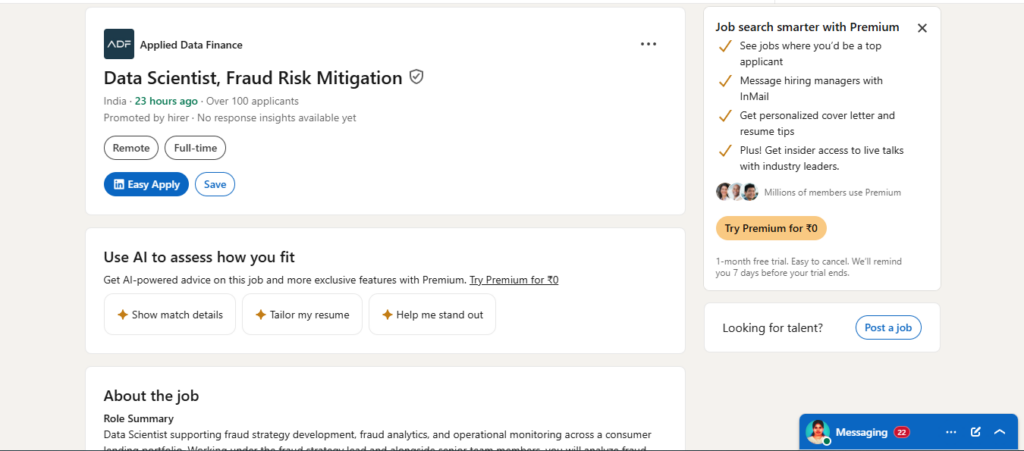Click the LinkedIn 'in' icon on Easy Apply
Screen dimensions: 1024x451
(119, 185)
